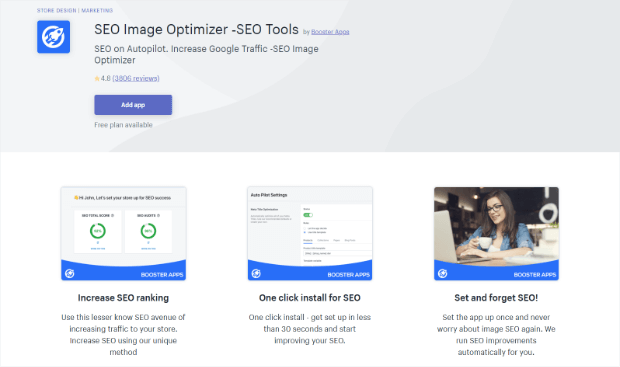Click the gold star rating icon
This screenshot has height=367, width=620.
97,78
